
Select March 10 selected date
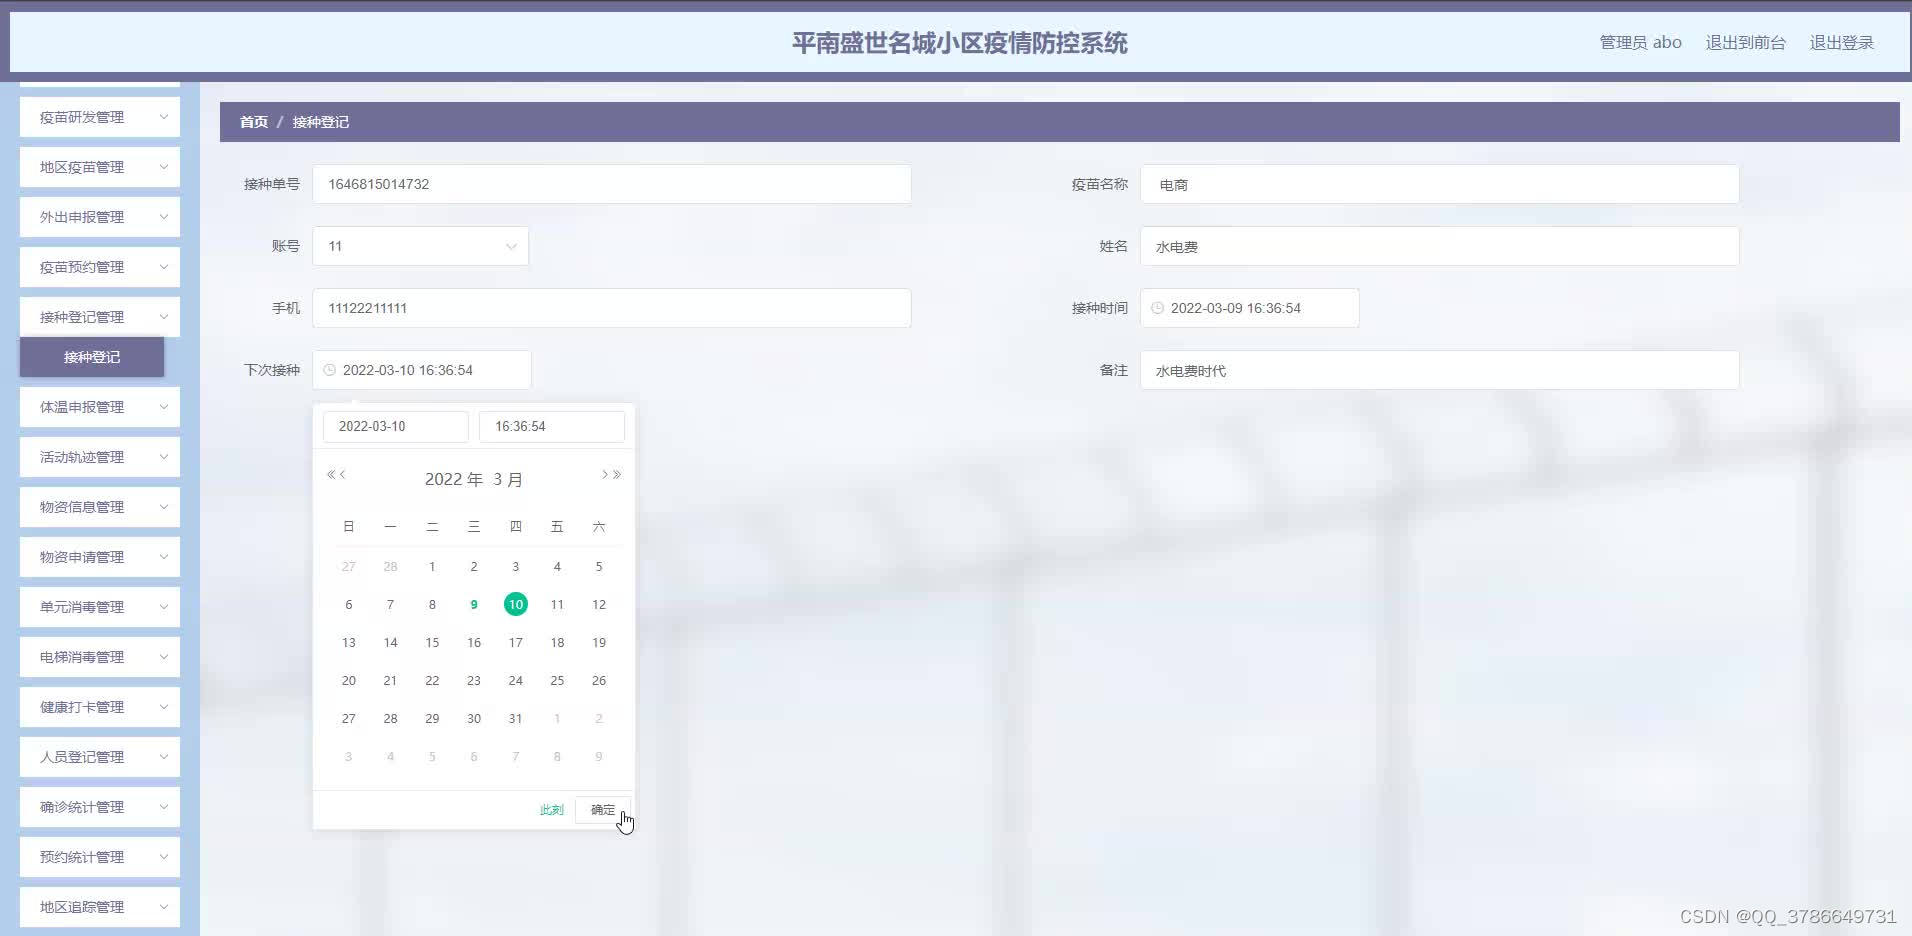click(516, 604)
